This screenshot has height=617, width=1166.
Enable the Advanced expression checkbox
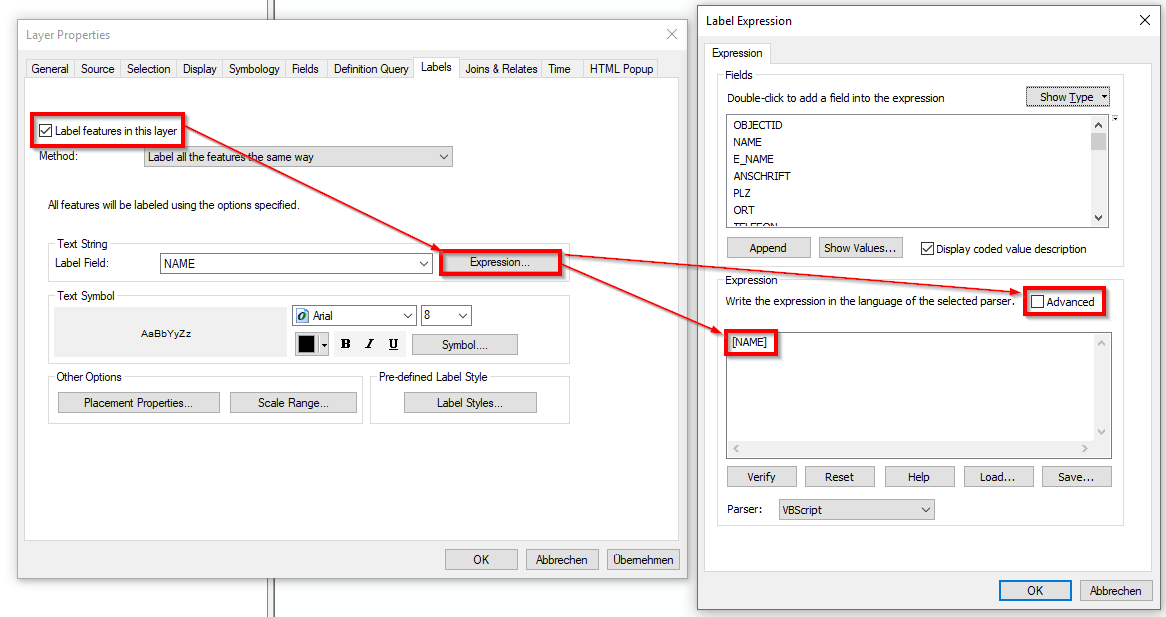pyautogui.click(x=1038, y=301)
